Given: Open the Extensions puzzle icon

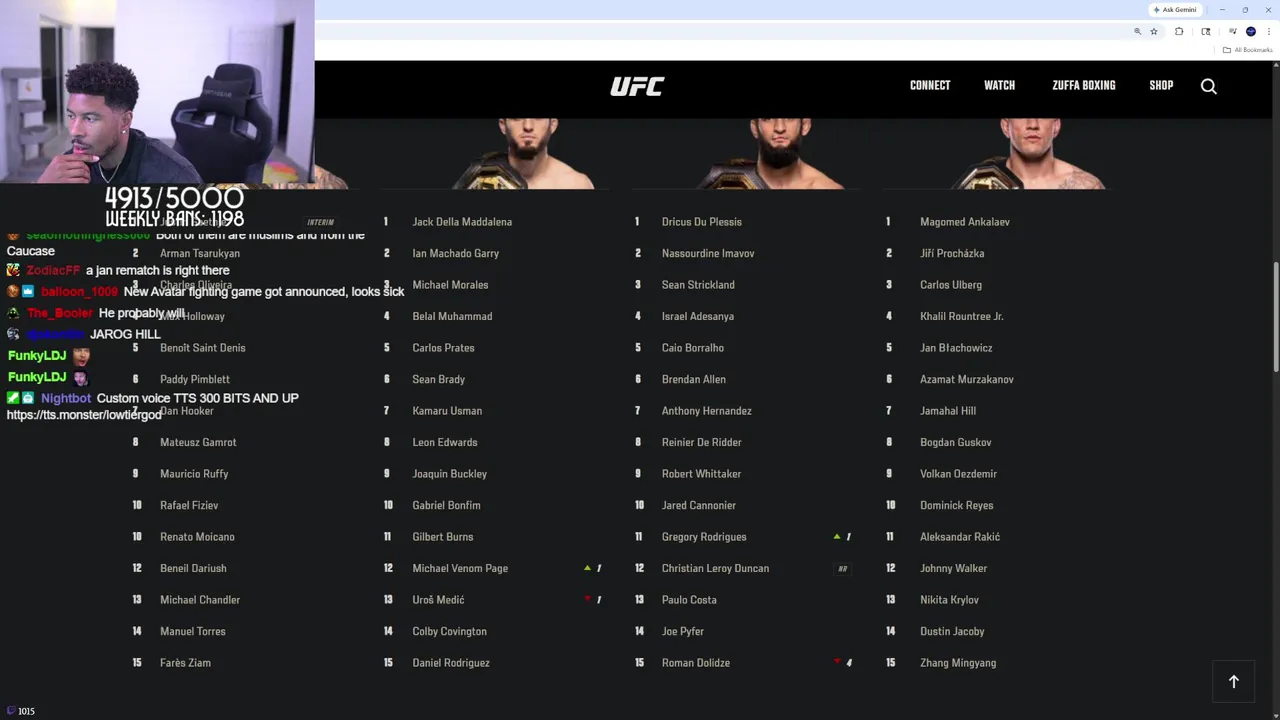Looking at the screenshot, I should [1179, 32].
